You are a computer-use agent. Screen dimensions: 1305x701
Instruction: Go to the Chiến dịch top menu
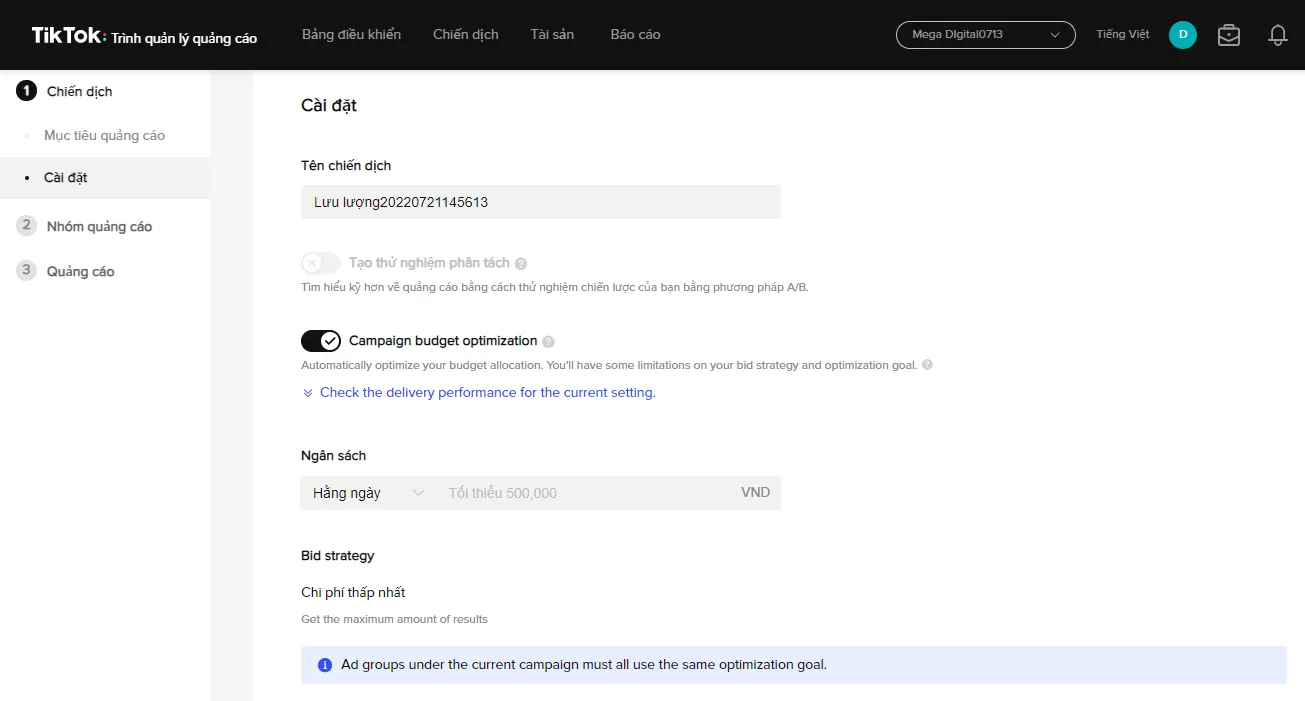466,35
